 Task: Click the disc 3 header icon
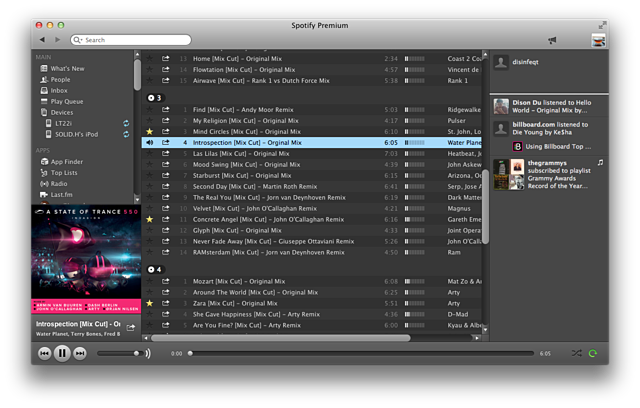pos(151,98)
